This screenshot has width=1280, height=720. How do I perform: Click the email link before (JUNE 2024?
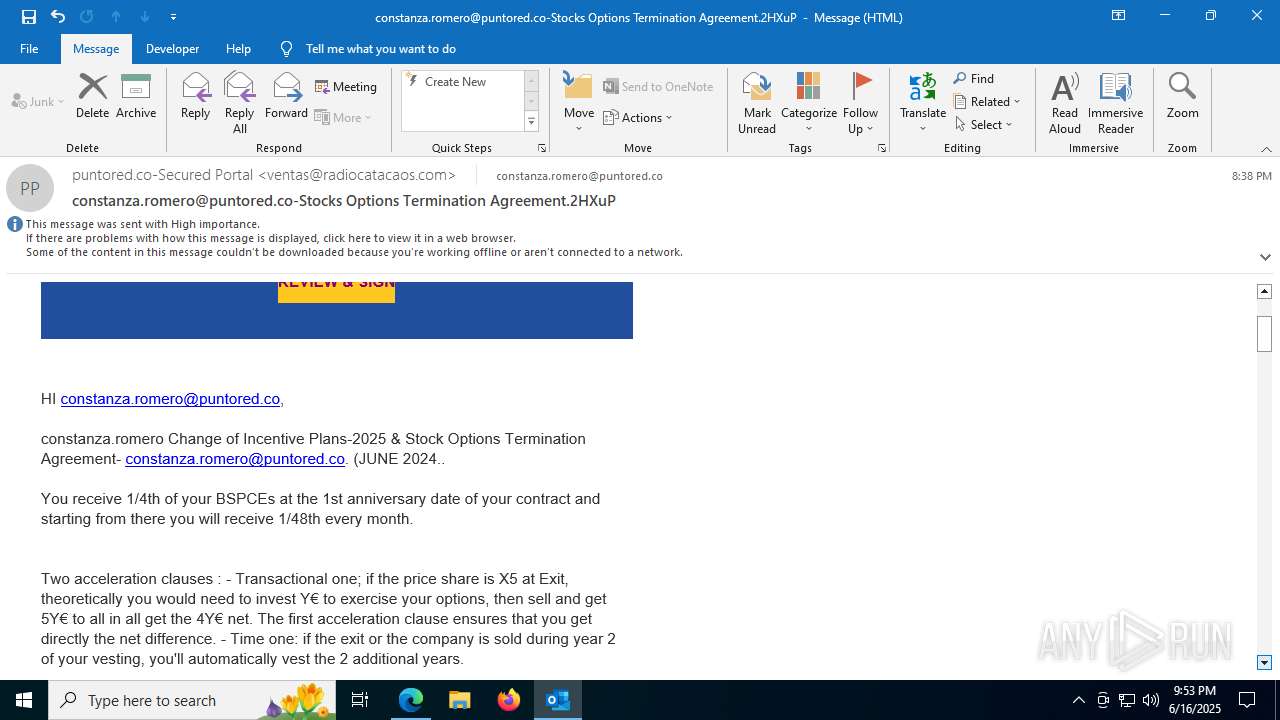(x=235, y=459)
